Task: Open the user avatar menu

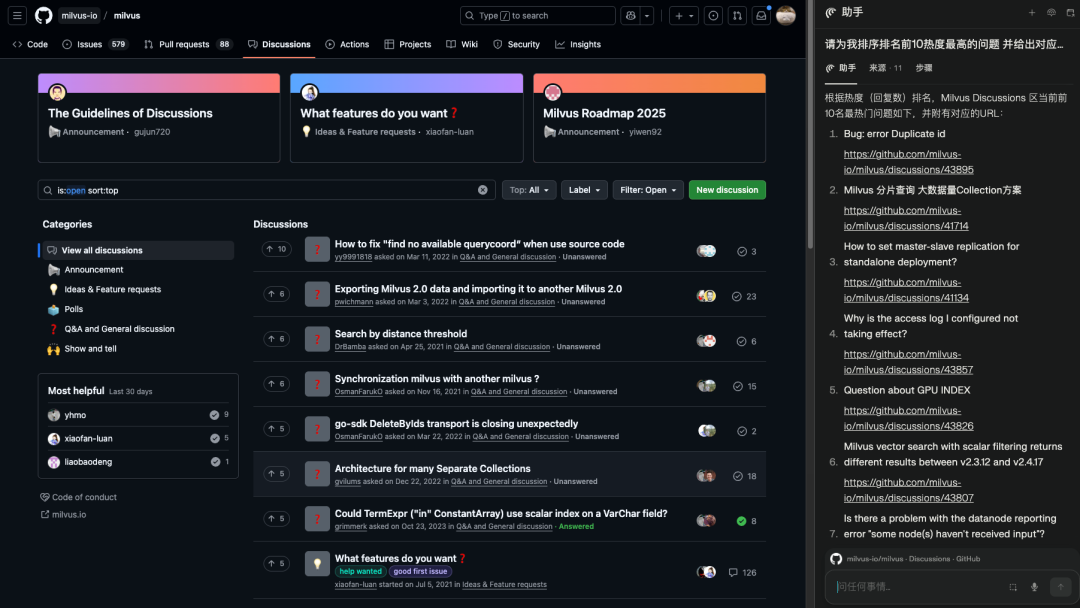Action: coord(786,15)
